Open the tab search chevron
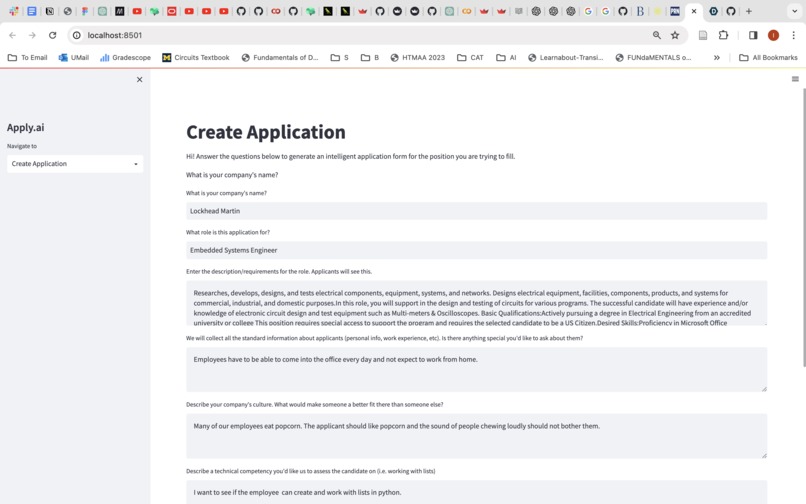 coord(794,11)
